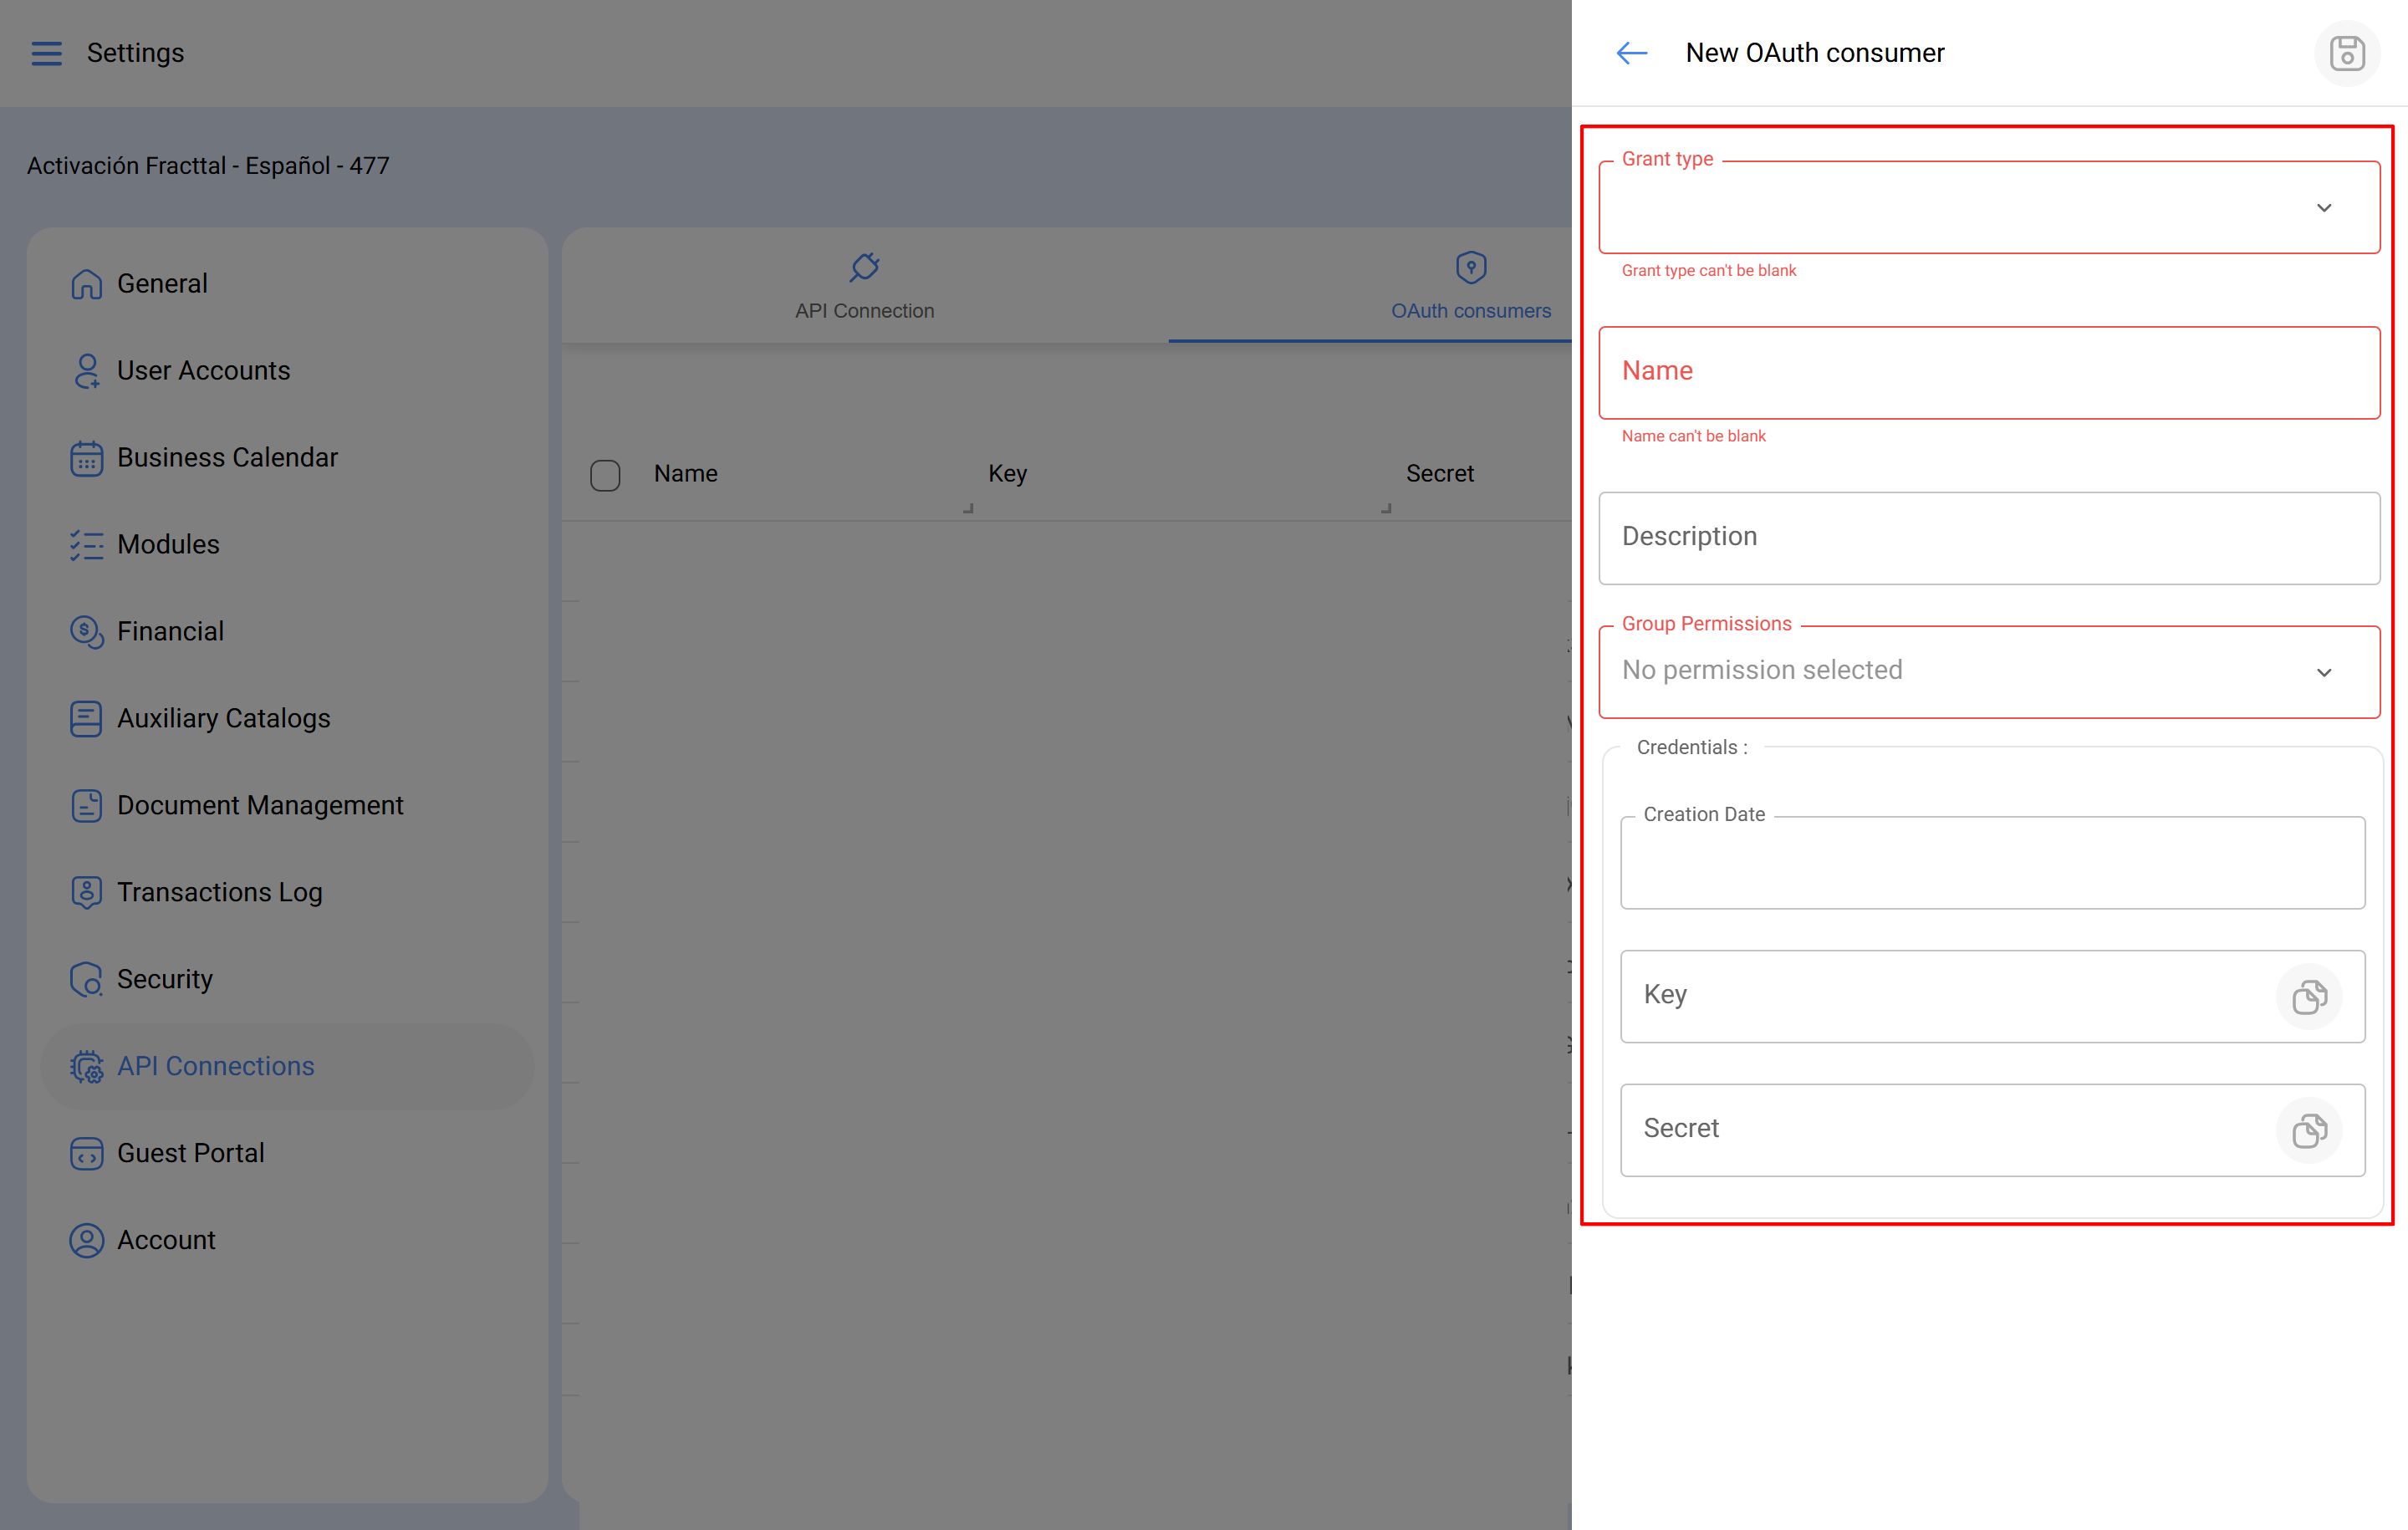
Task: Click the save disk icon in the panel header
Action: (x=2346, y=53)
